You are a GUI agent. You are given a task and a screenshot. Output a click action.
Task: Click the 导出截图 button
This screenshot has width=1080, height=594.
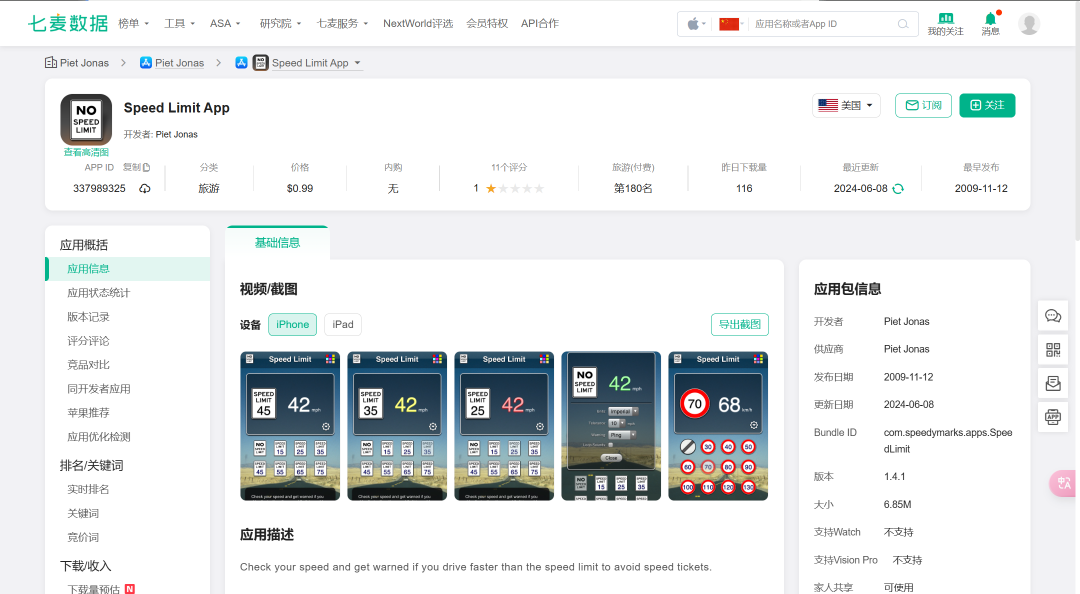(740, 325)
